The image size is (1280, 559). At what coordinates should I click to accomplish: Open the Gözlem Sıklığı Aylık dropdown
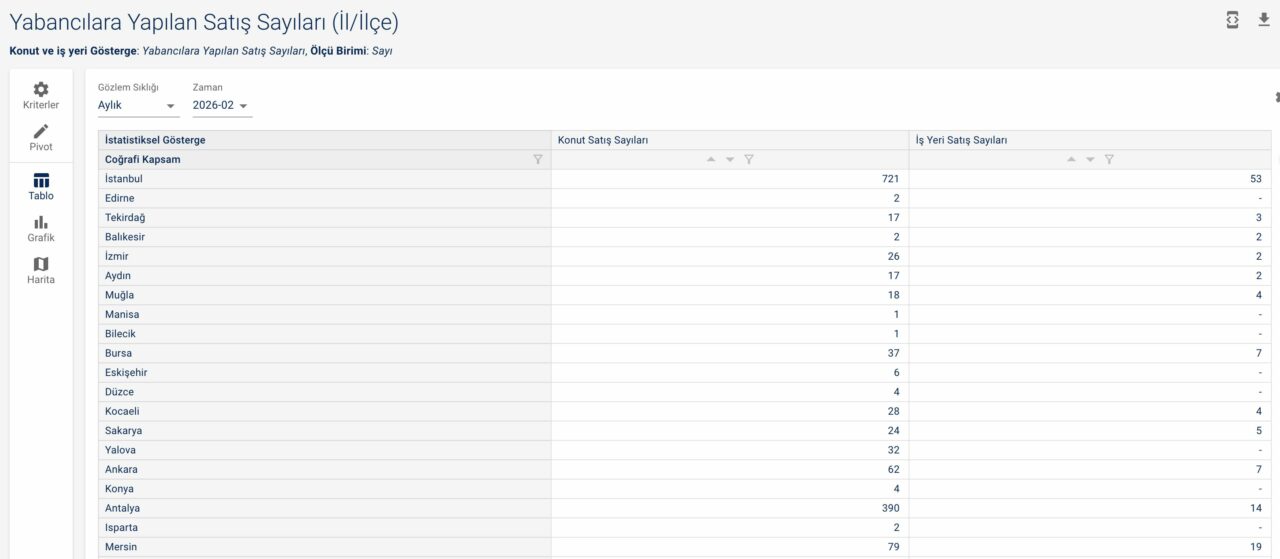point(137,105)
